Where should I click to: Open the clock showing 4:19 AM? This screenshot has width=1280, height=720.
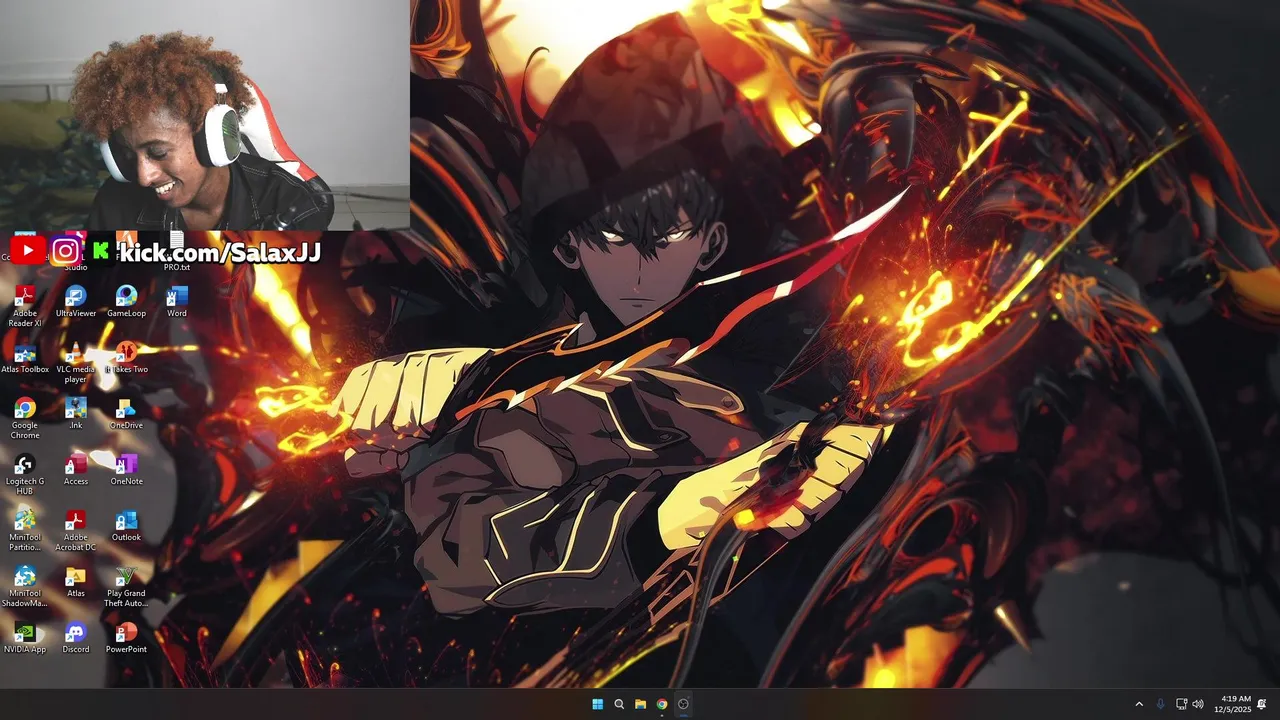(x=1232, y=704)
